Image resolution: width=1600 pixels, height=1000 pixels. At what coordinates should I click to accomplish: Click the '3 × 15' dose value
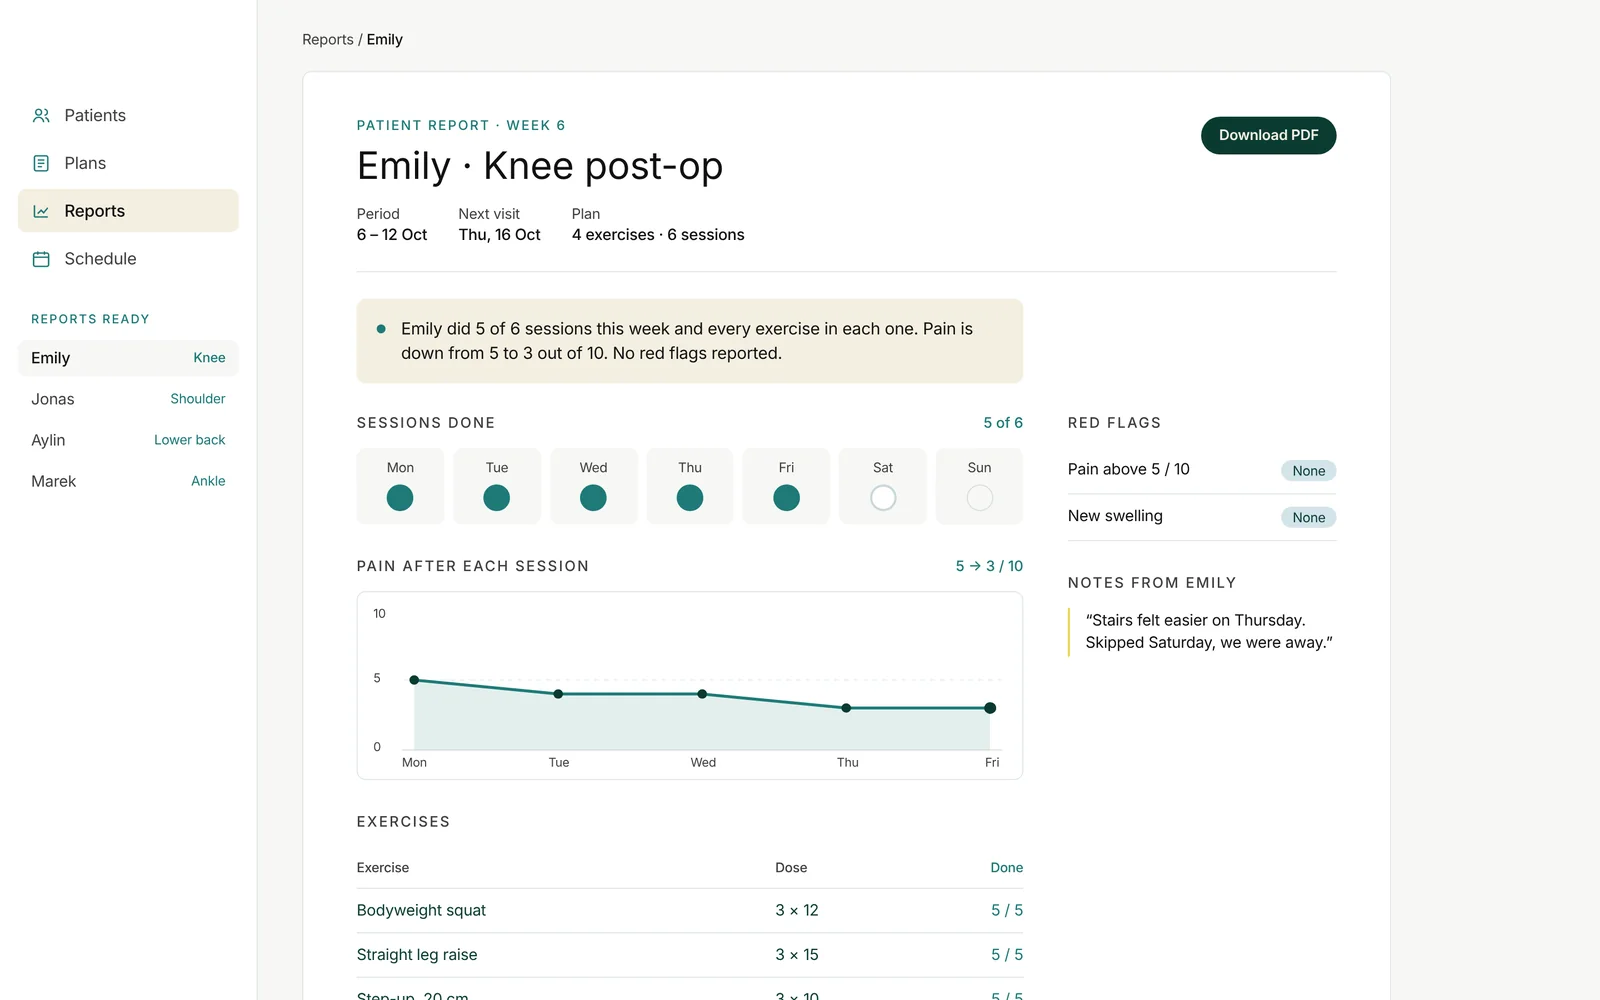point(797,955)
